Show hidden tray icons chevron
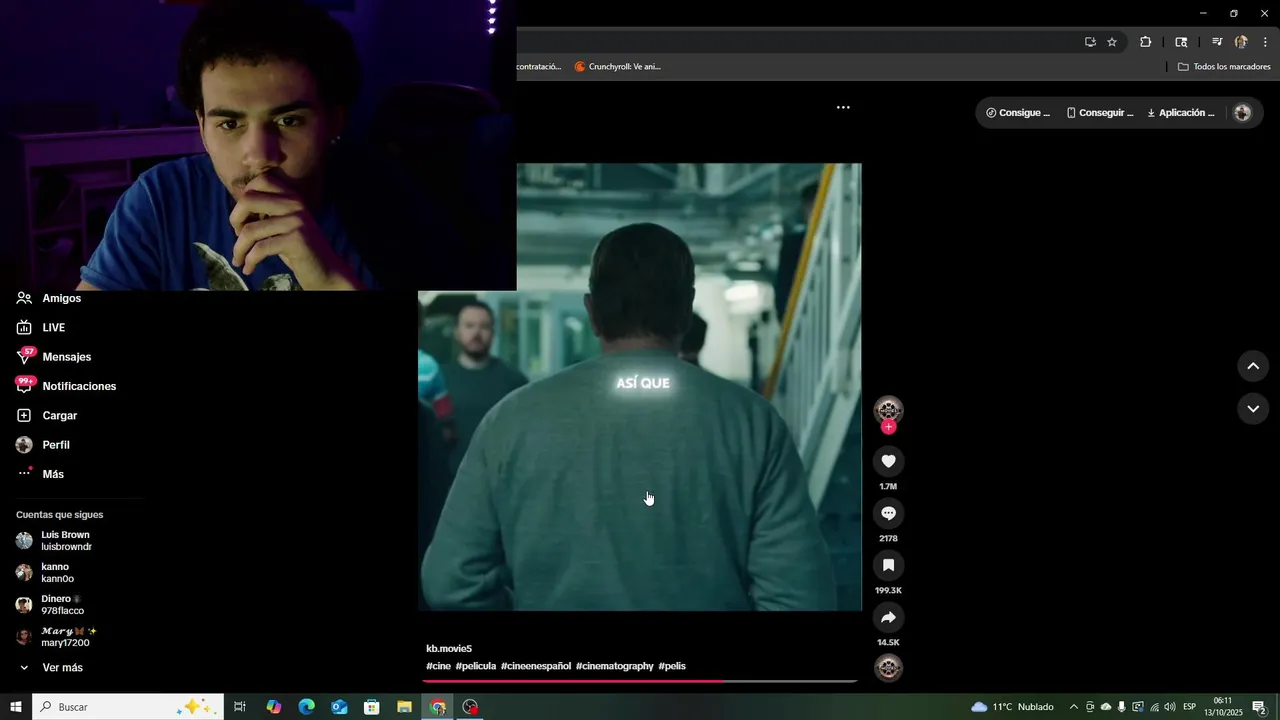The height and width of the screenshot is (720, 1280). [x=1074, y=707]
